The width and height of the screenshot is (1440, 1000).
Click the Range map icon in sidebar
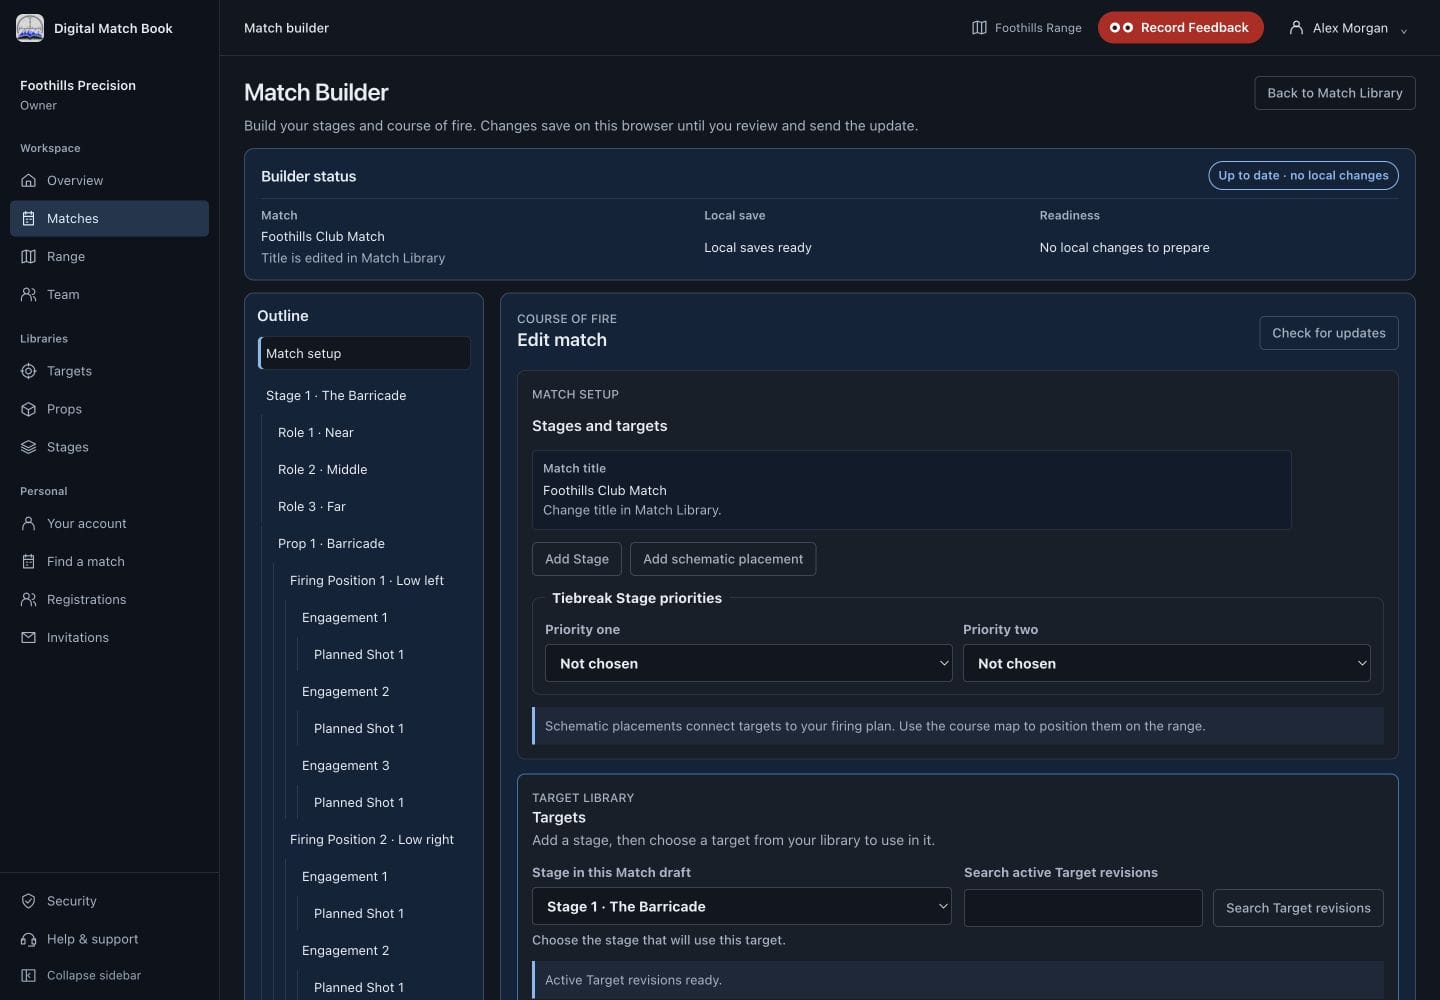(x=28, y=257)
